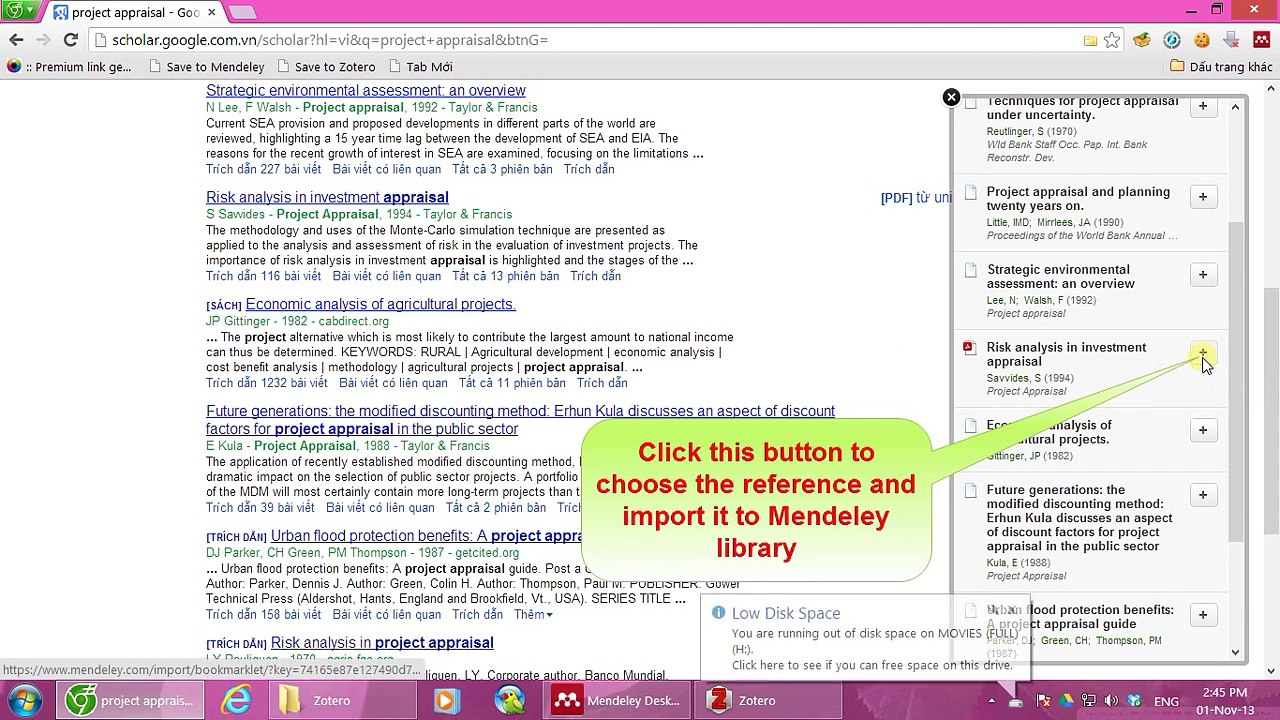The height and width of the screenshot is (720, 1280).
Task: Open 'Economic analysis of agricultural projects' result
Action: tap(381, 304)
